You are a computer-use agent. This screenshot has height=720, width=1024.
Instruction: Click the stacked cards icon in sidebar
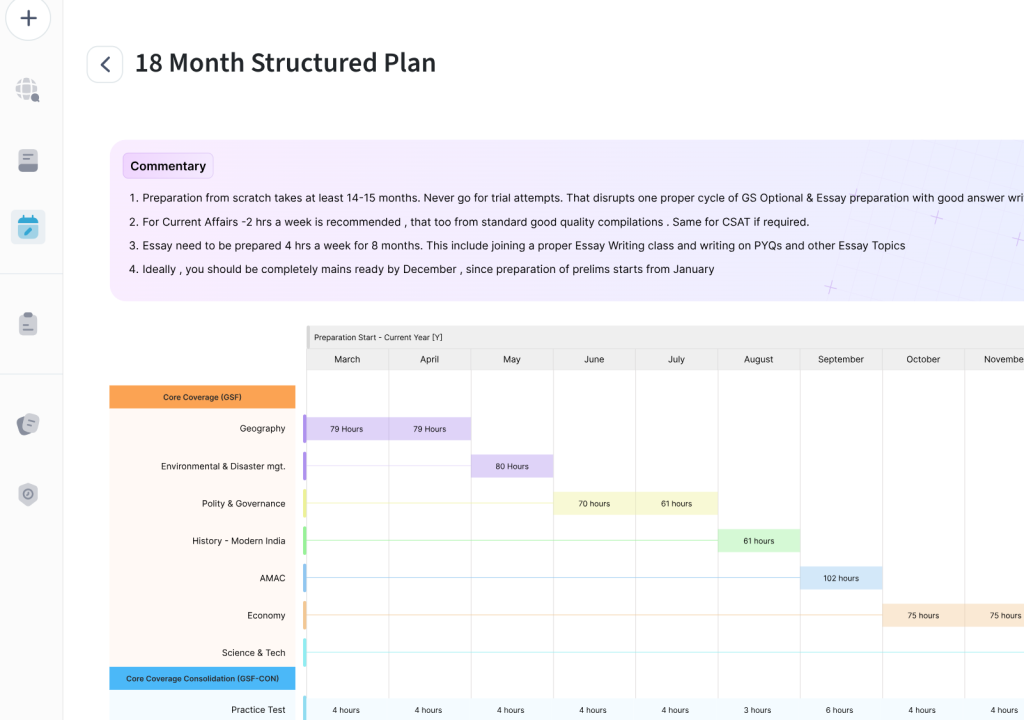(28, 425)
